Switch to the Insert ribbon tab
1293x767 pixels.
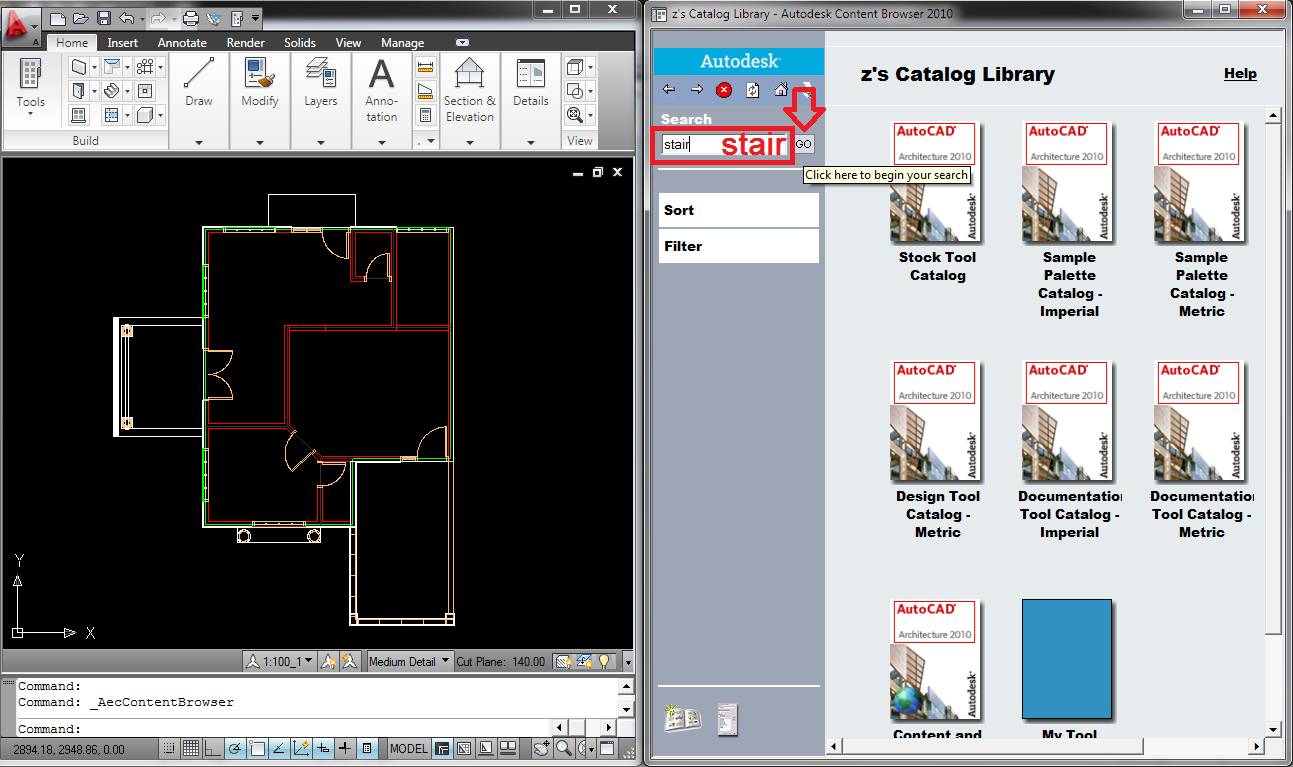(x=123, y=43)
